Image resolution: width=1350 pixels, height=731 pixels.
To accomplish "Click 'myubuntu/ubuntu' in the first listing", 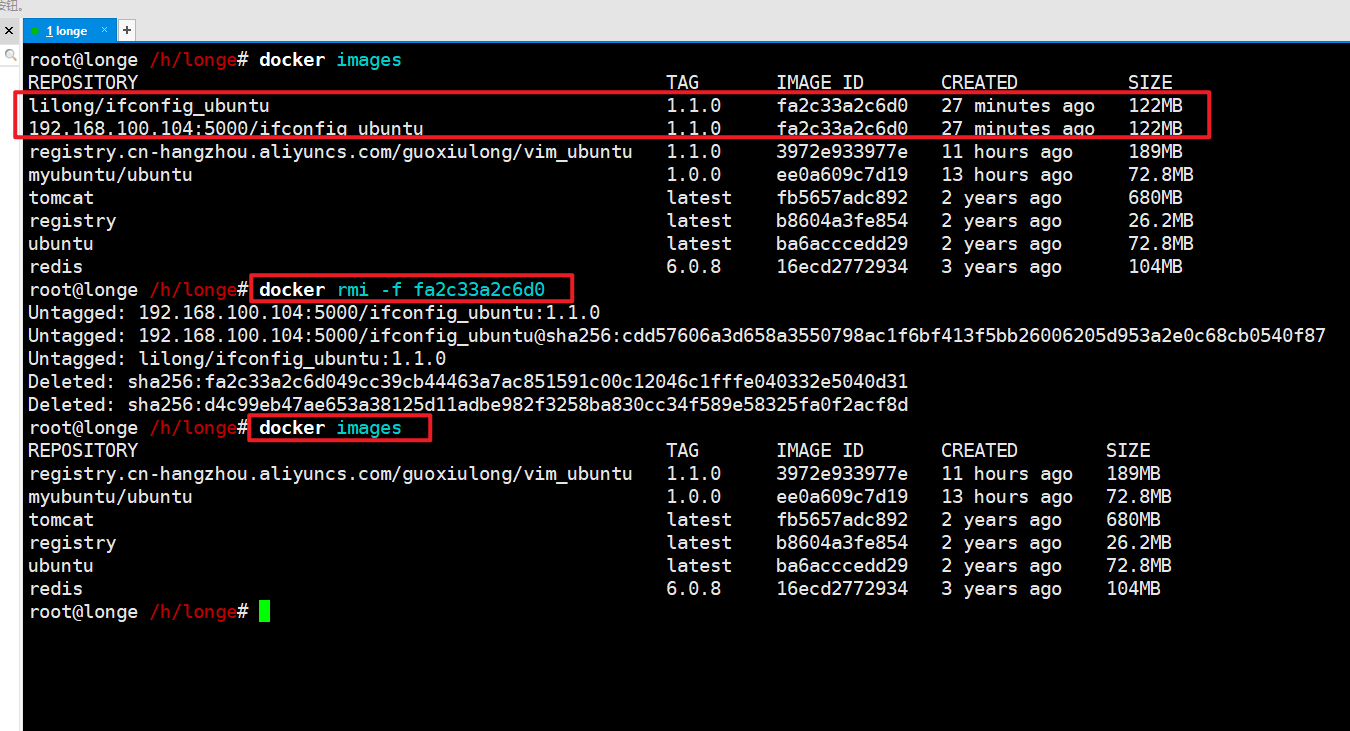I will tap(110, 175).
